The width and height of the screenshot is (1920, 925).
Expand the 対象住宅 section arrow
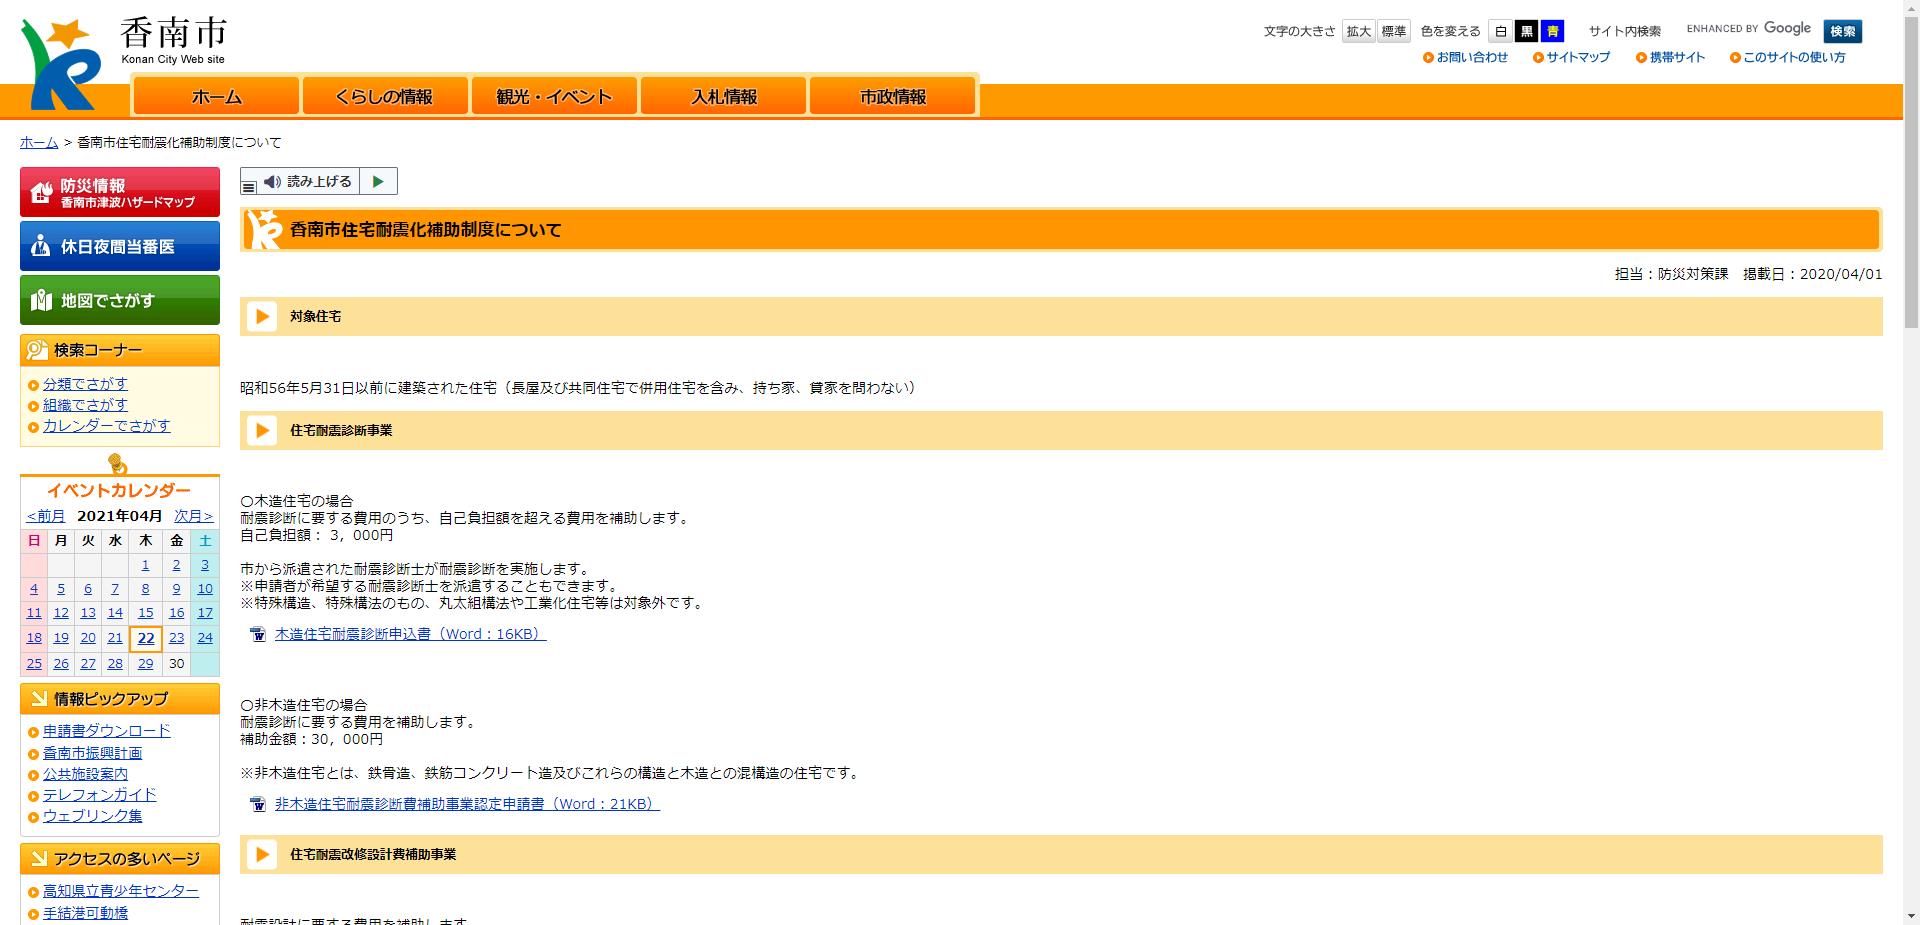[x=262, y=316]
